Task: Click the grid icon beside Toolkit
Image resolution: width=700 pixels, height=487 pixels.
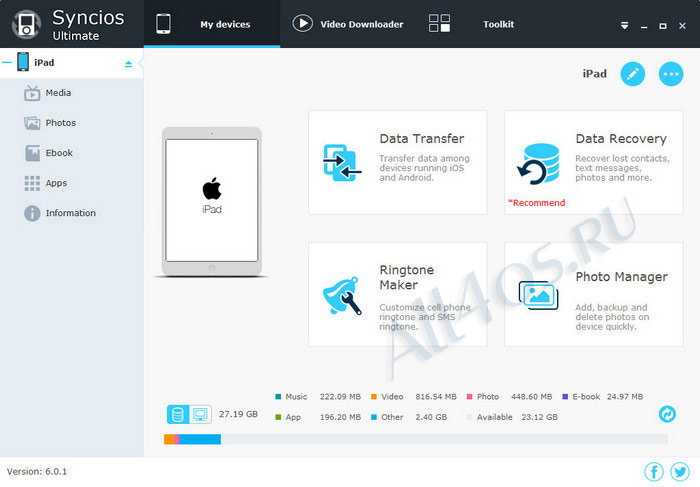Action: point(439,23)
